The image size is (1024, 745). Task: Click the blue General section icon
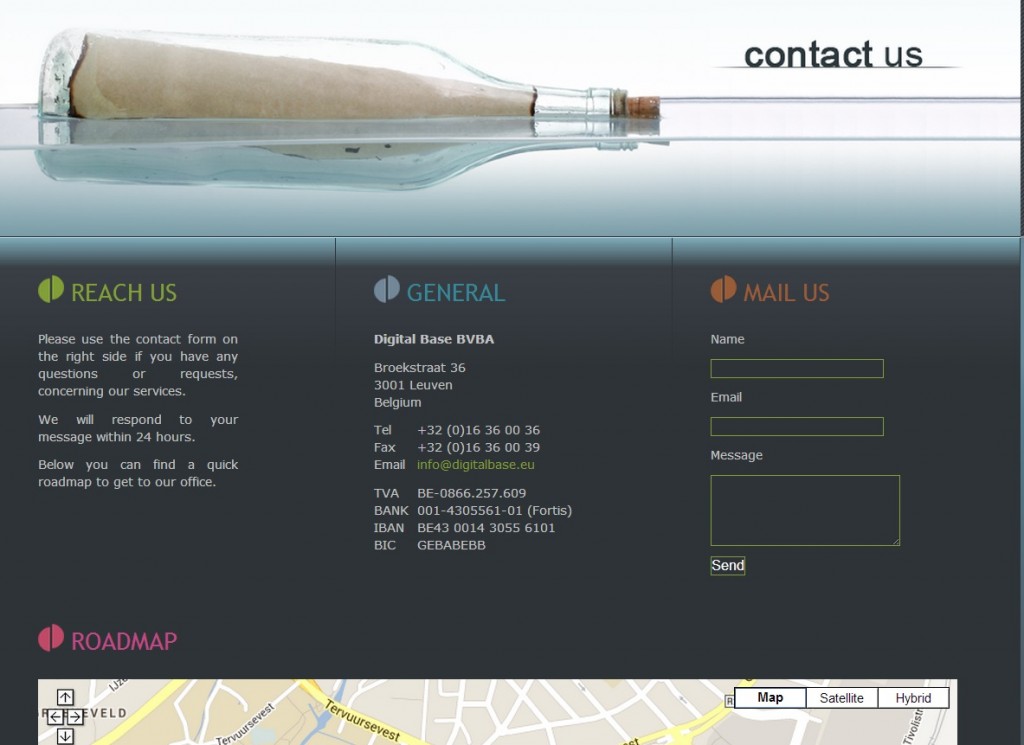tap(387, 289)
